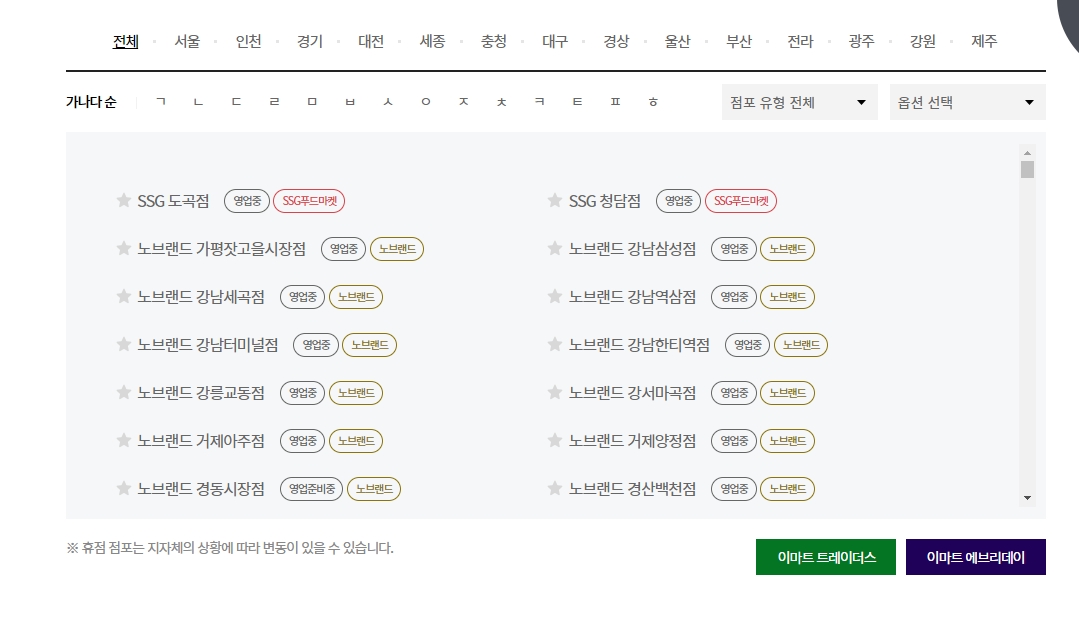Click the store list scrollbar thumb

pyautogui.click(x=1026, y=170)
